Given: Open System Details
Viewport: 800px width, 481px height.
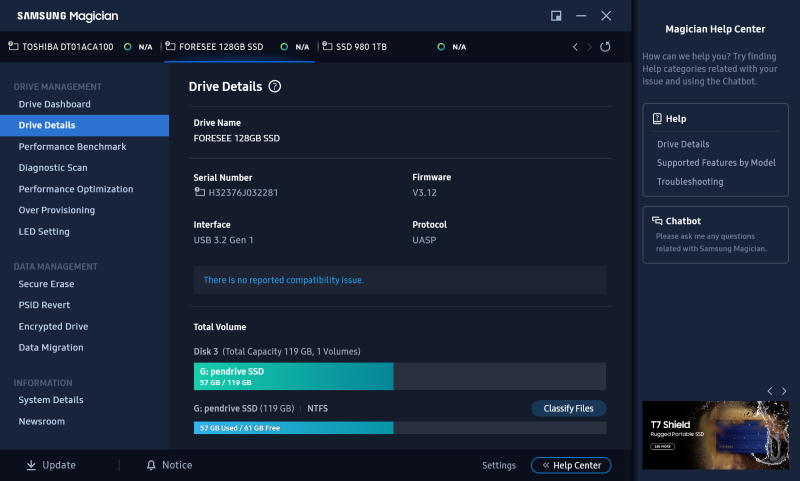Looking at the screenshot, I should (51, 399).
